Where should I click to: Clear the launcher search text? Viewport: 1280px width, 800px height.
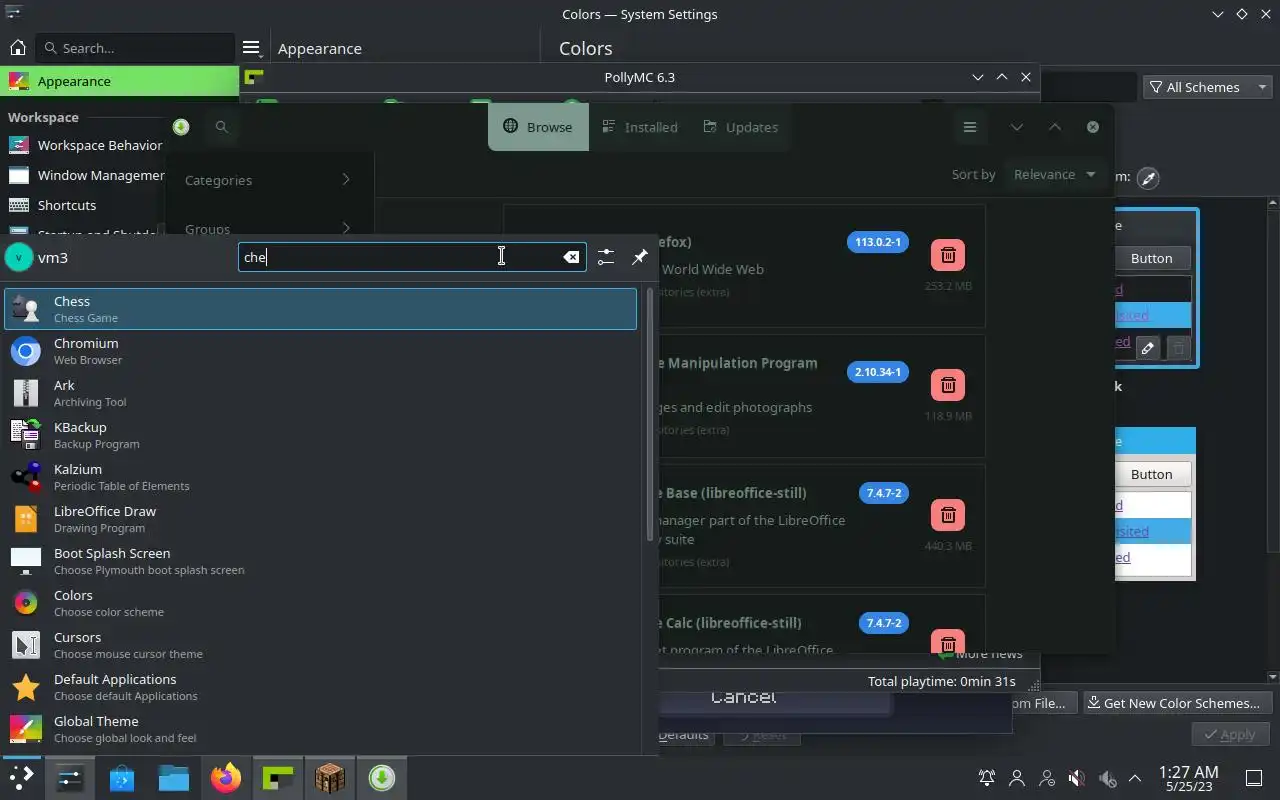point(571,257)
